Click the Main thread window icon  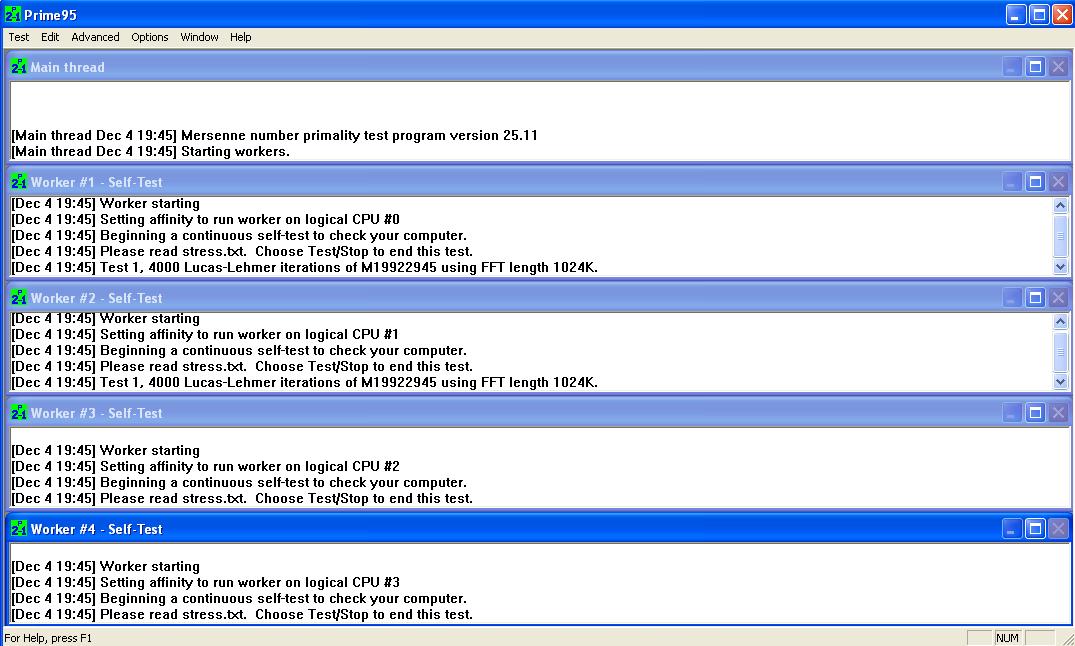click(19, 67)
